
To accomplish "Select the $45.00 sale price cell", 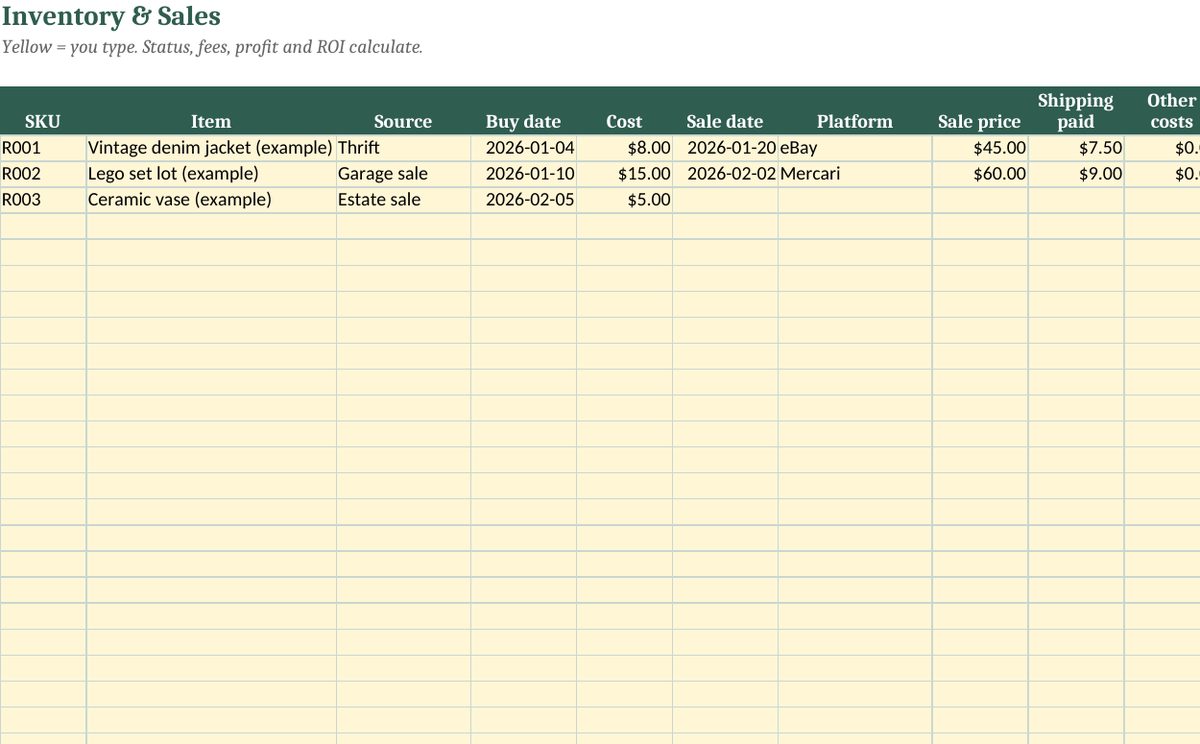I will click(x=980, y=148).
